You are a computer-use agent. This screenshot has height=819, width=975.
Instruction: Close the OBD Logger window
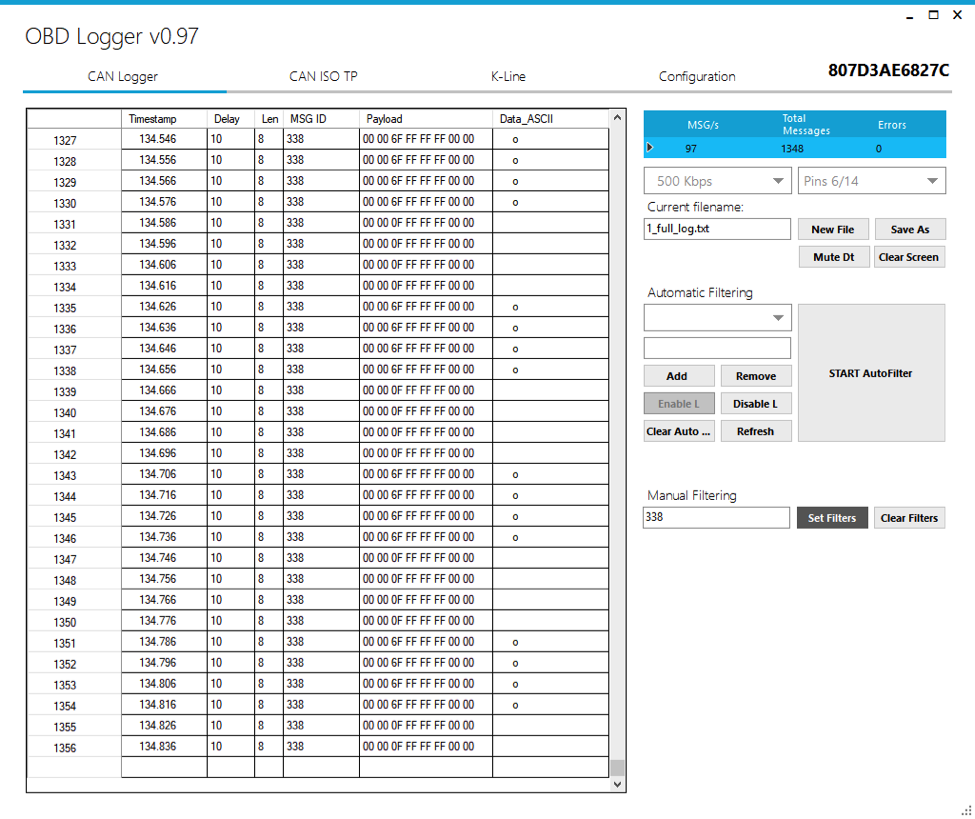958,15
